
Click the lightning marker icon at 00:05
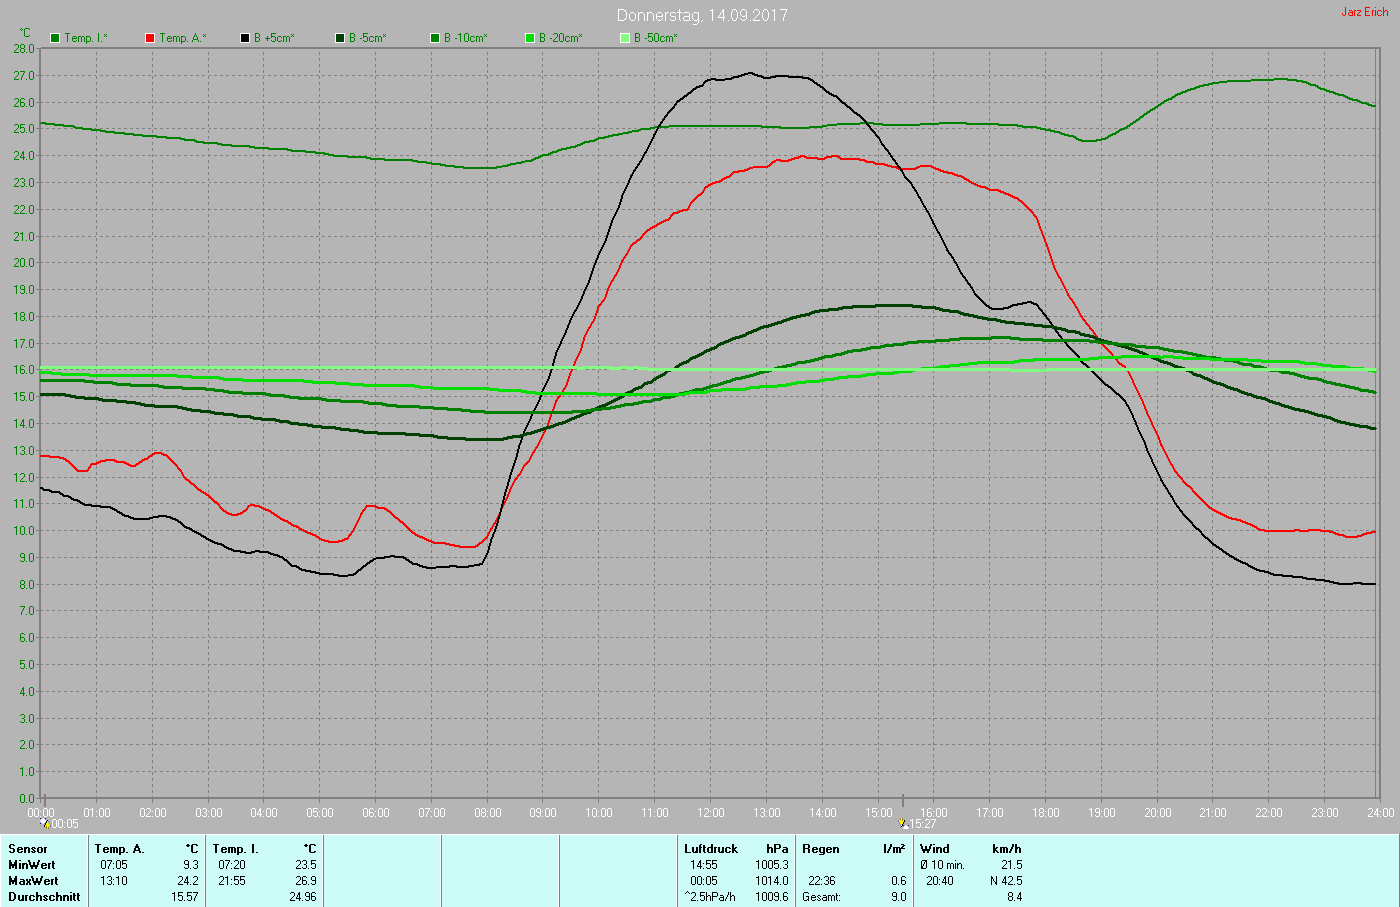[45, 824]
